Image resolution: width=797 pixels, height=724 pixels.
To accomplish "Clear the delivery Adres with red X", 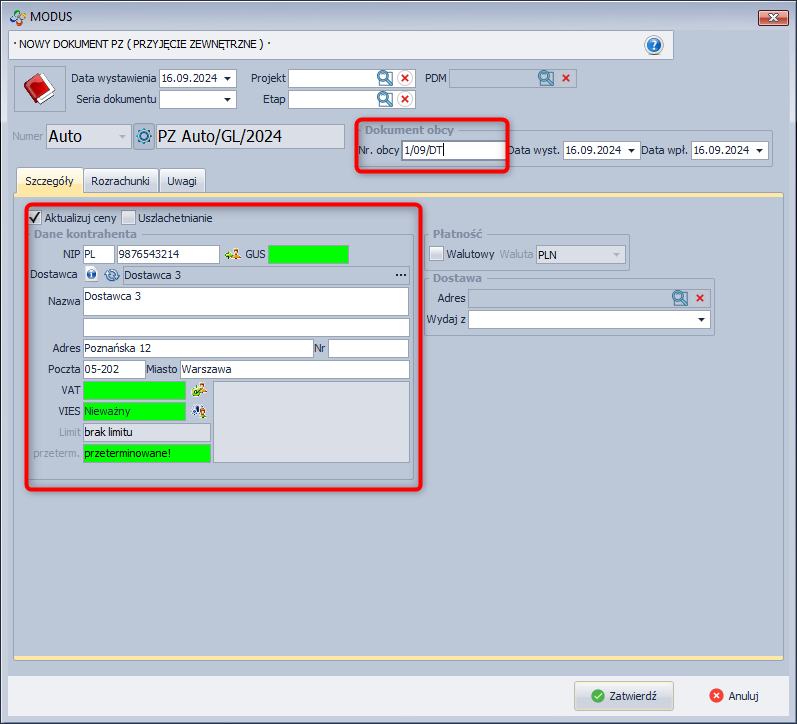I will point(700,298).
